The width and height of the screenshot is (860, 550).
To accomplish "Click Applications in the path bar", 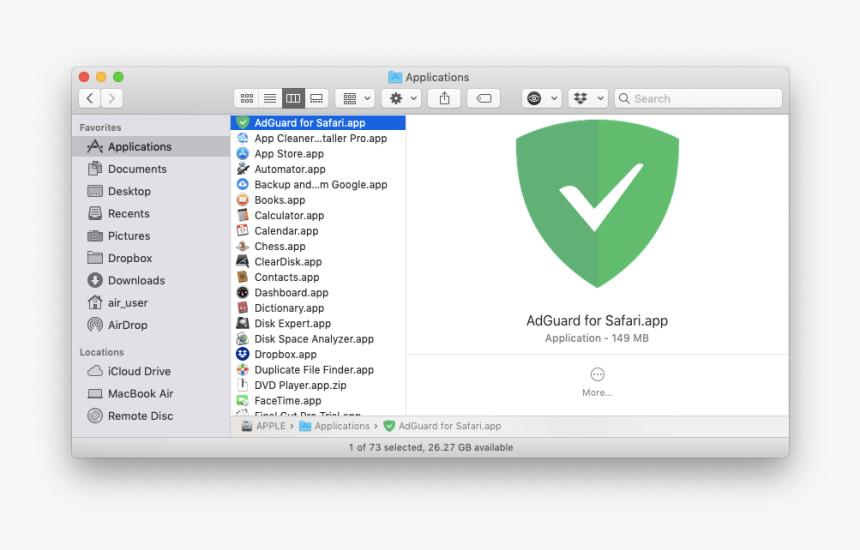I will (342, 426).
